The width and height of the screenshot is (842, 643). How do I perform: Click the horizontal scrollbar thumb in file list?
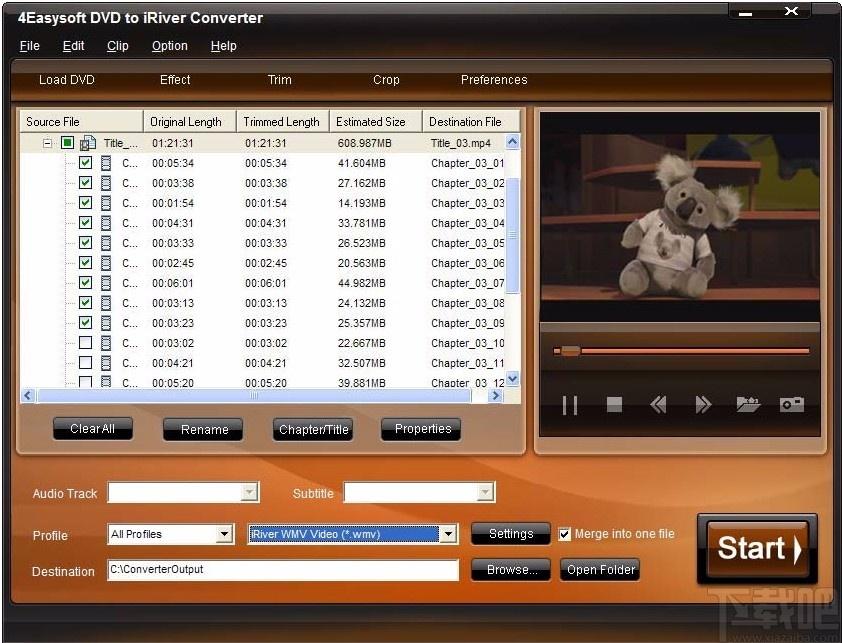click(x=254, y=396)
